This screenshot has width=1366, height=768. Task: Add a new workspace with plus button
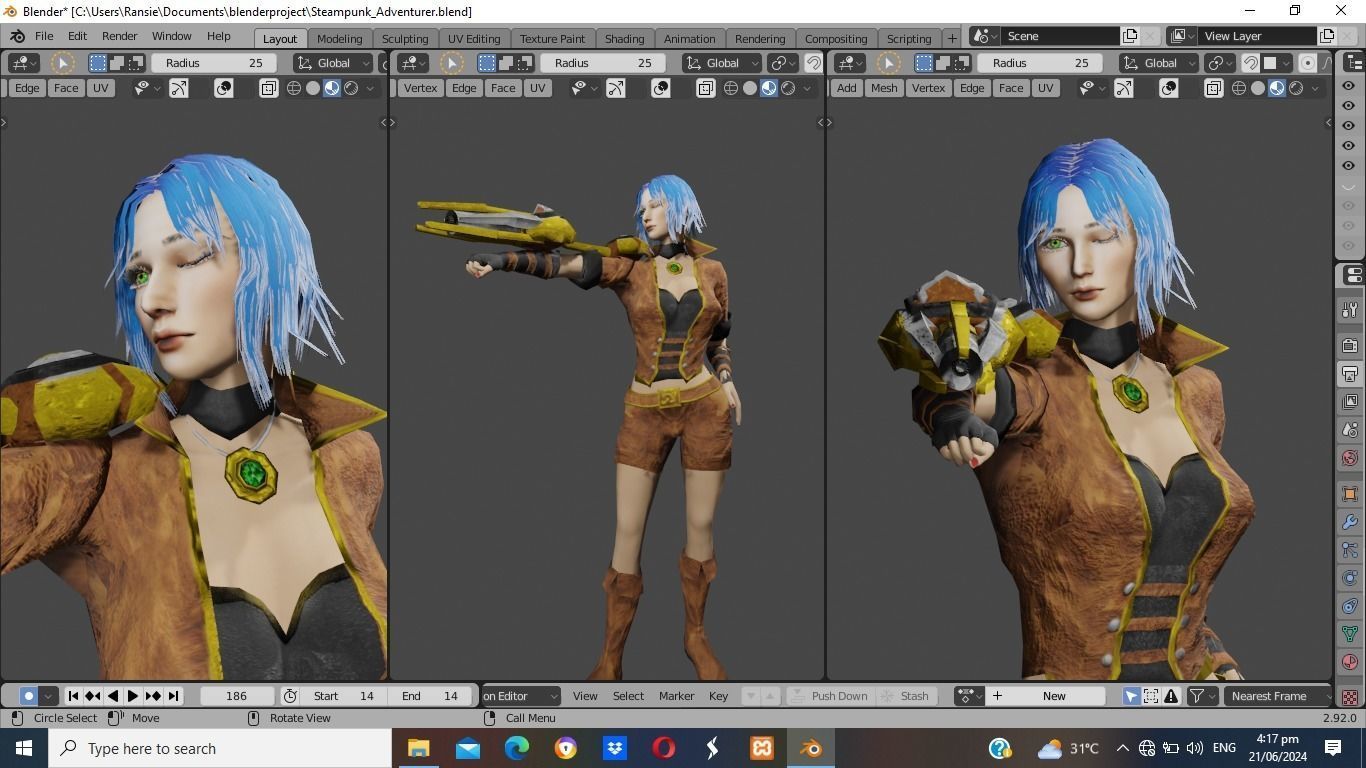pyautogui.click(x=952, y=38)
